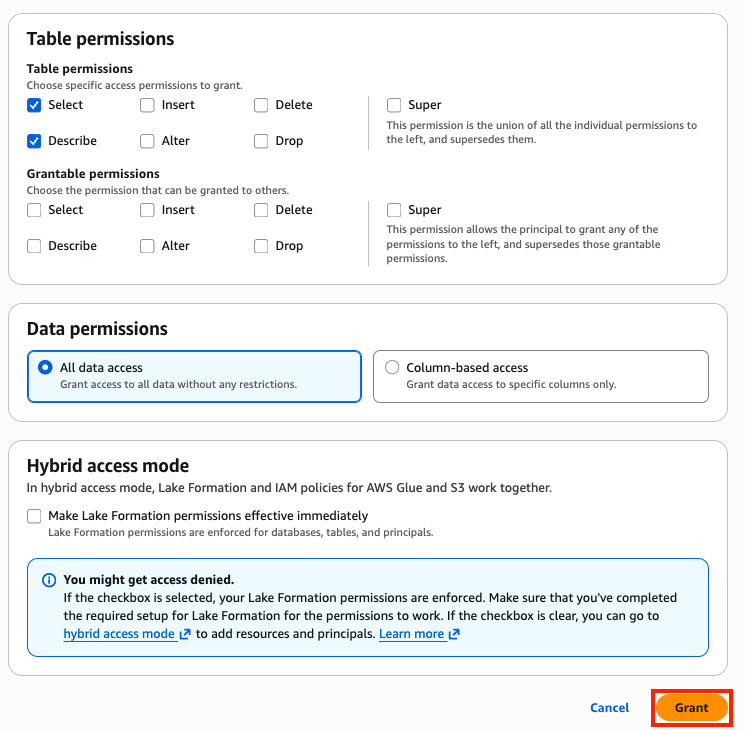Click external link icon beside hybrid access mode
The width and height of the screenshot is (745, 731).
[x=185, y=634]
